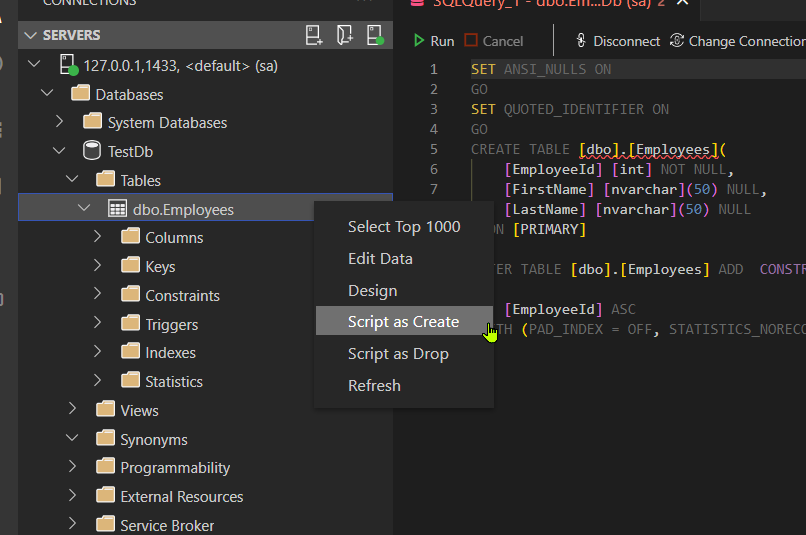Click the server icon for 127.0.0.1,1433

(68, 65)
